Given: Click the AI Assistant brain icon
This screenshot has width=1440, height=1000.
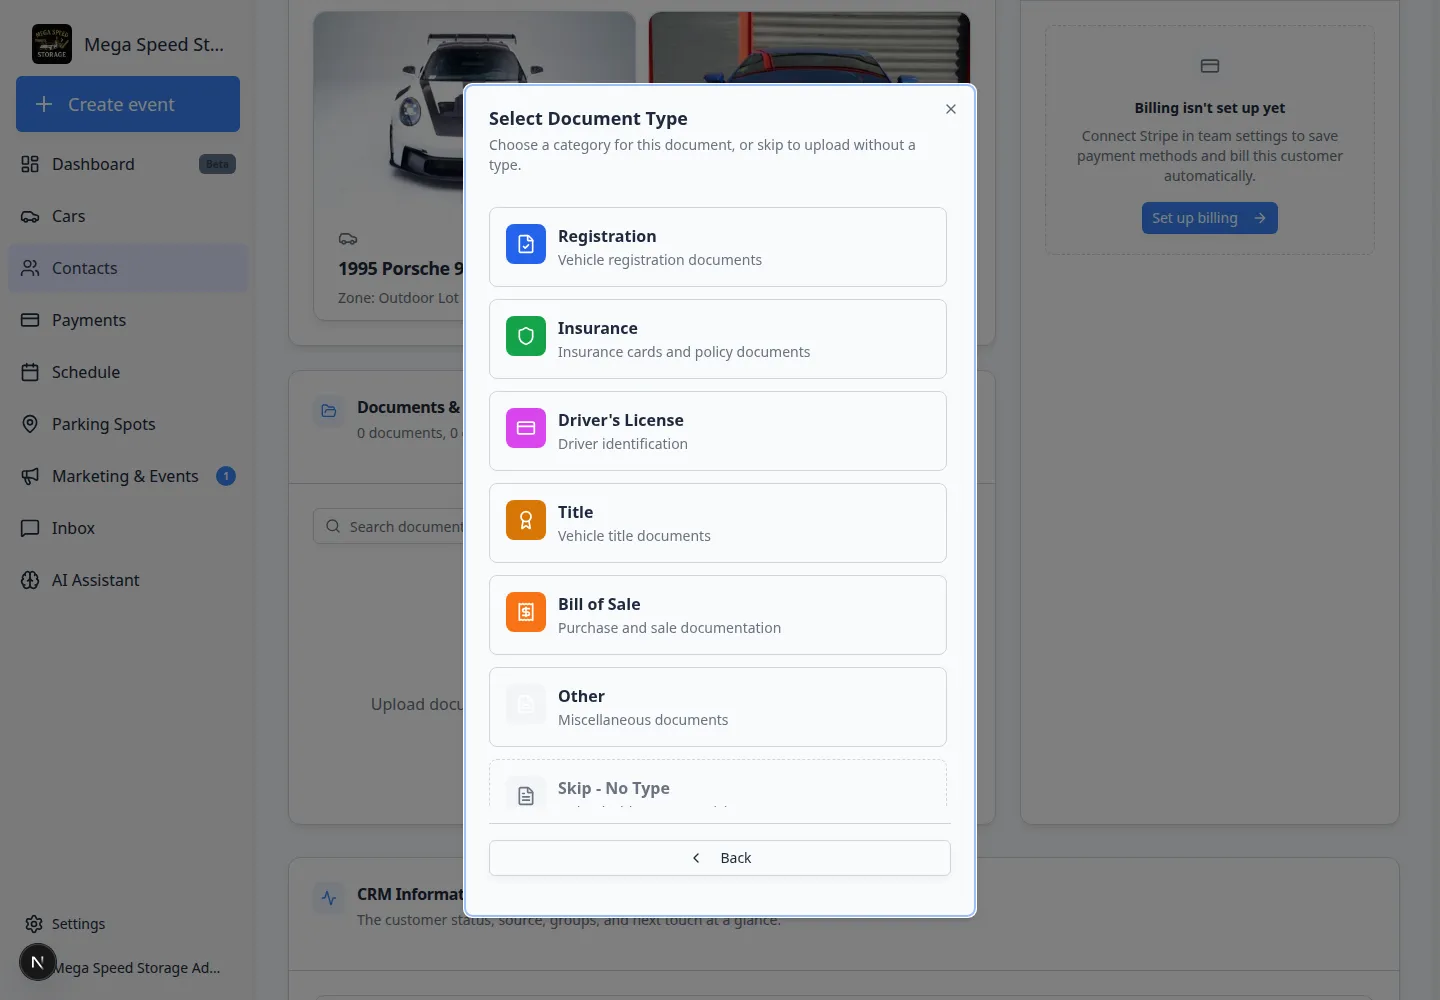Looking at the screenshot, I should point(30,580).
